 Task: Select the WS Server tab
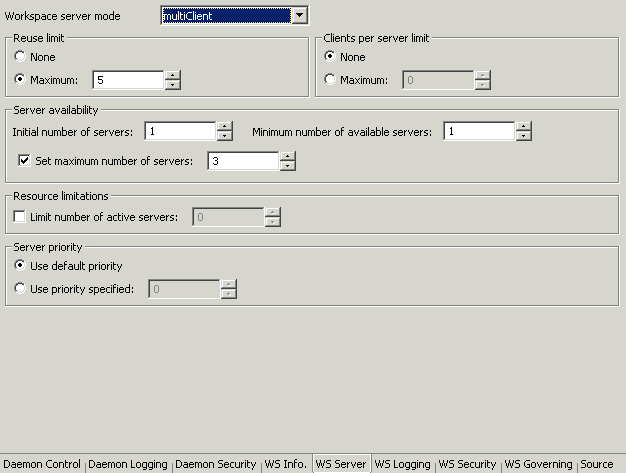coord(341,464)
